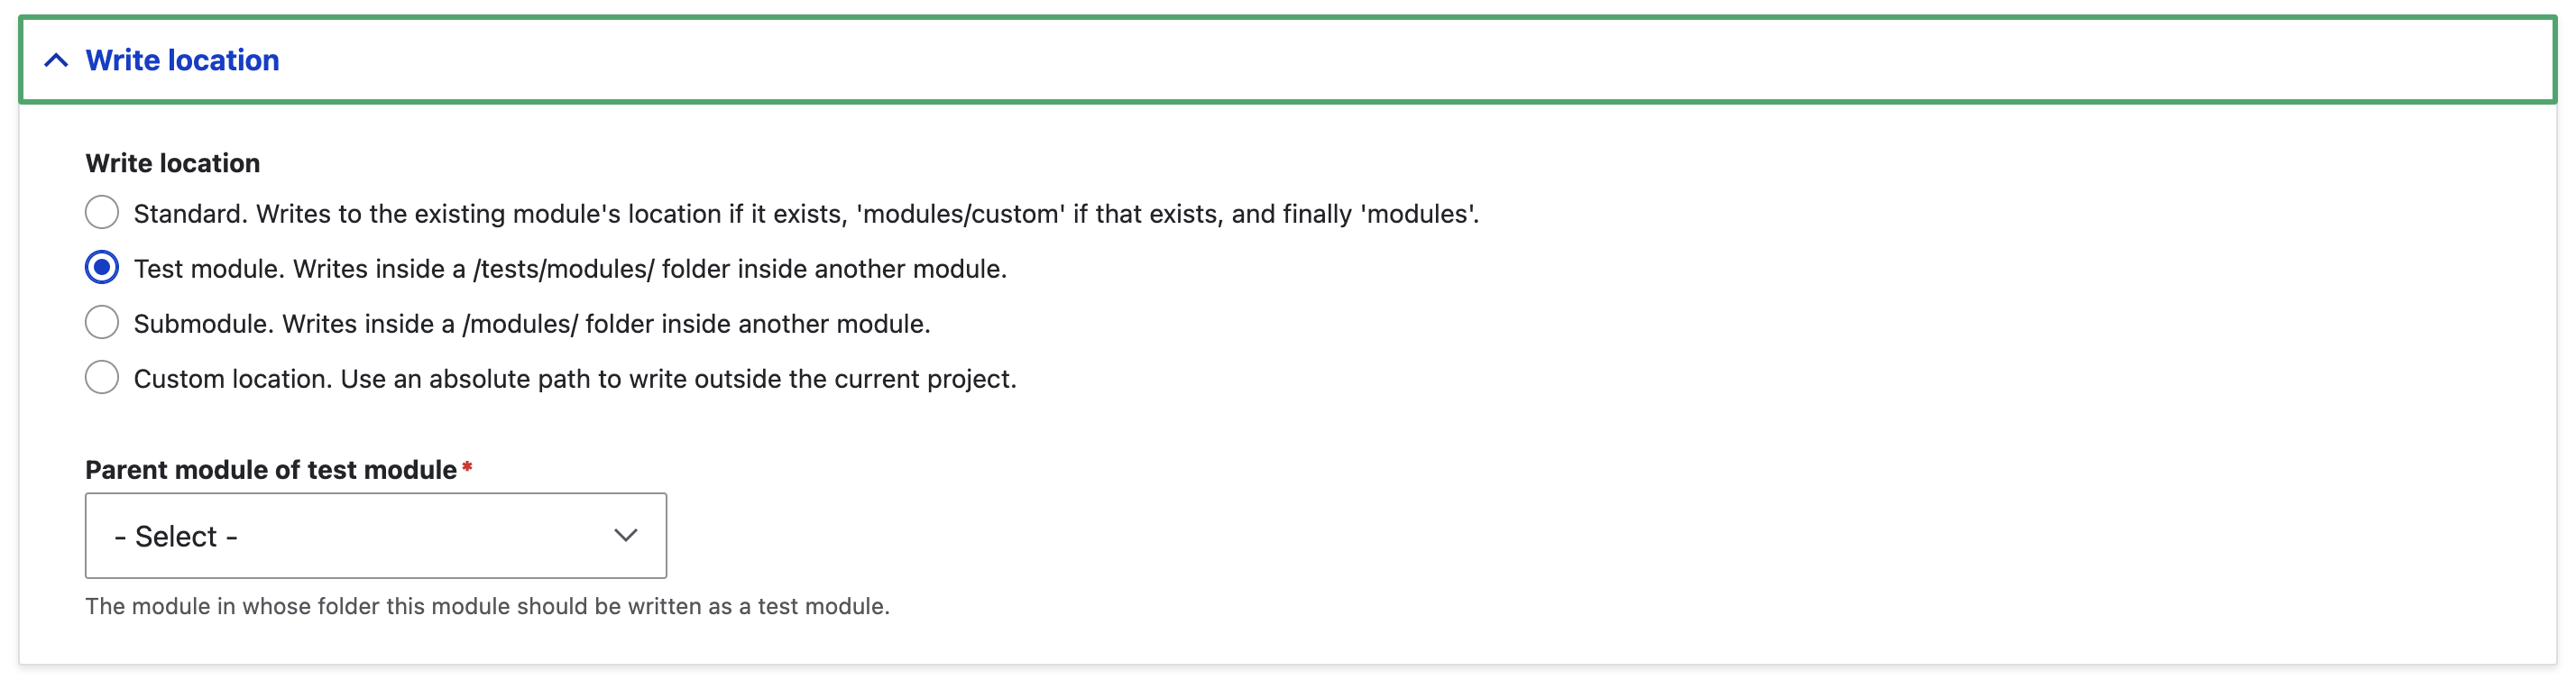Select the Test module radio button
This screenshot has height=680, width=2576.
pyautogui.click(x=102, y=268)
